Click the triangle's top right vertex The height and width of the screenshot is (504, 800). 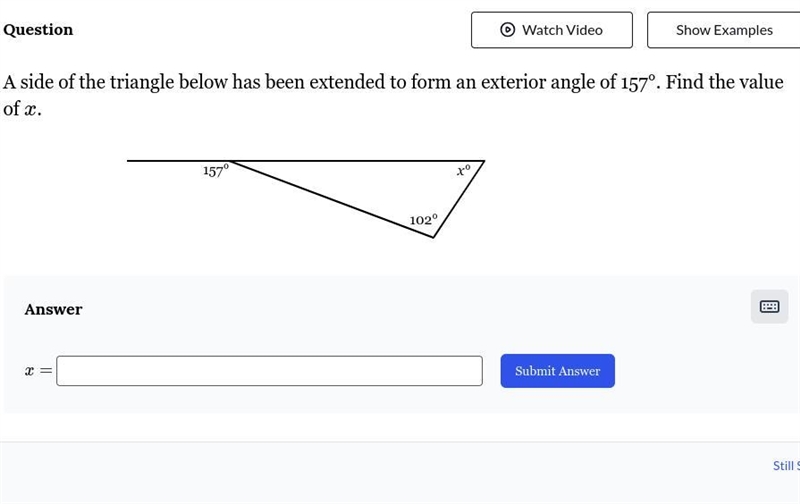[484, 161]
